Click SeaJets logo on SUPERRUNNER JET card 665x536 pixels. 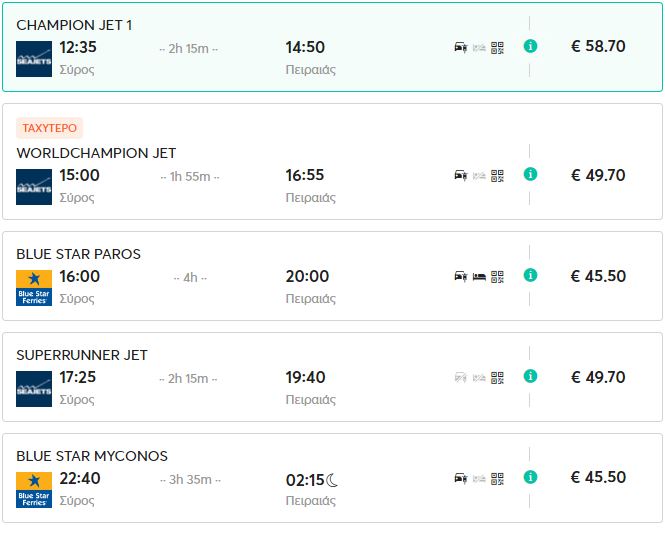coord(34,389)
